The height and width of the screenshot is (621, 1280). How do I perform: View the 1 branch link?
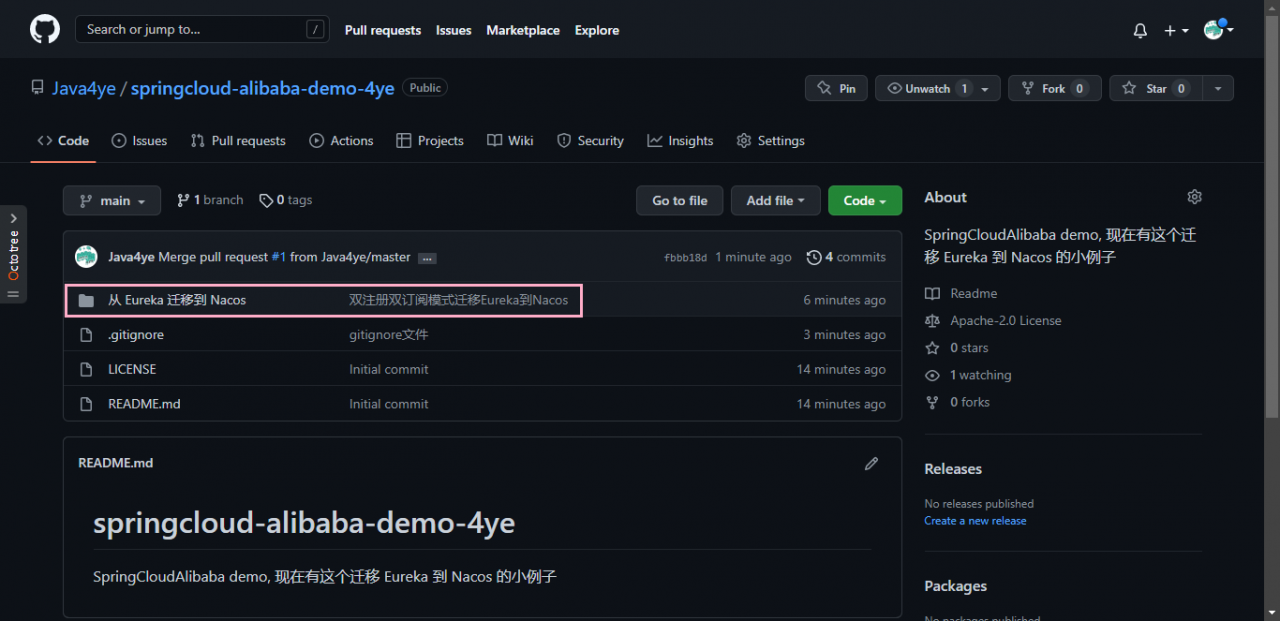(210, 200)
